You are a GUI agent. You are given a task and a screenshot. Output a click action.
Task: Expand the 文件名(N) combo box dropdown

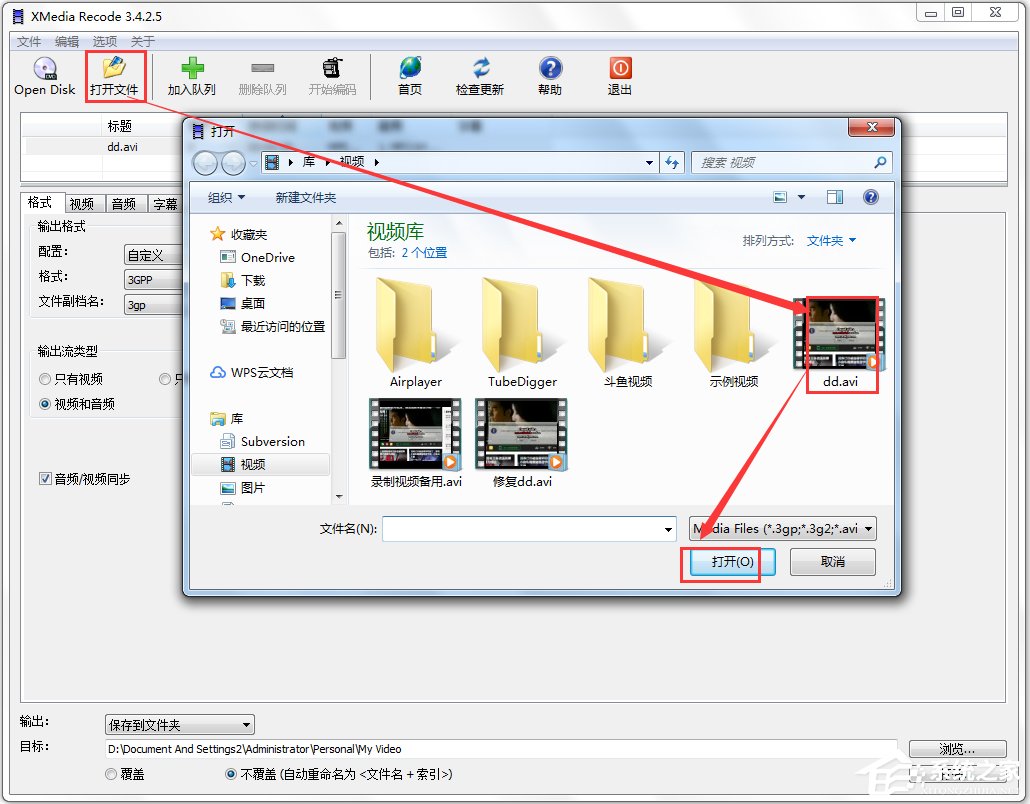tap(666, 528)
